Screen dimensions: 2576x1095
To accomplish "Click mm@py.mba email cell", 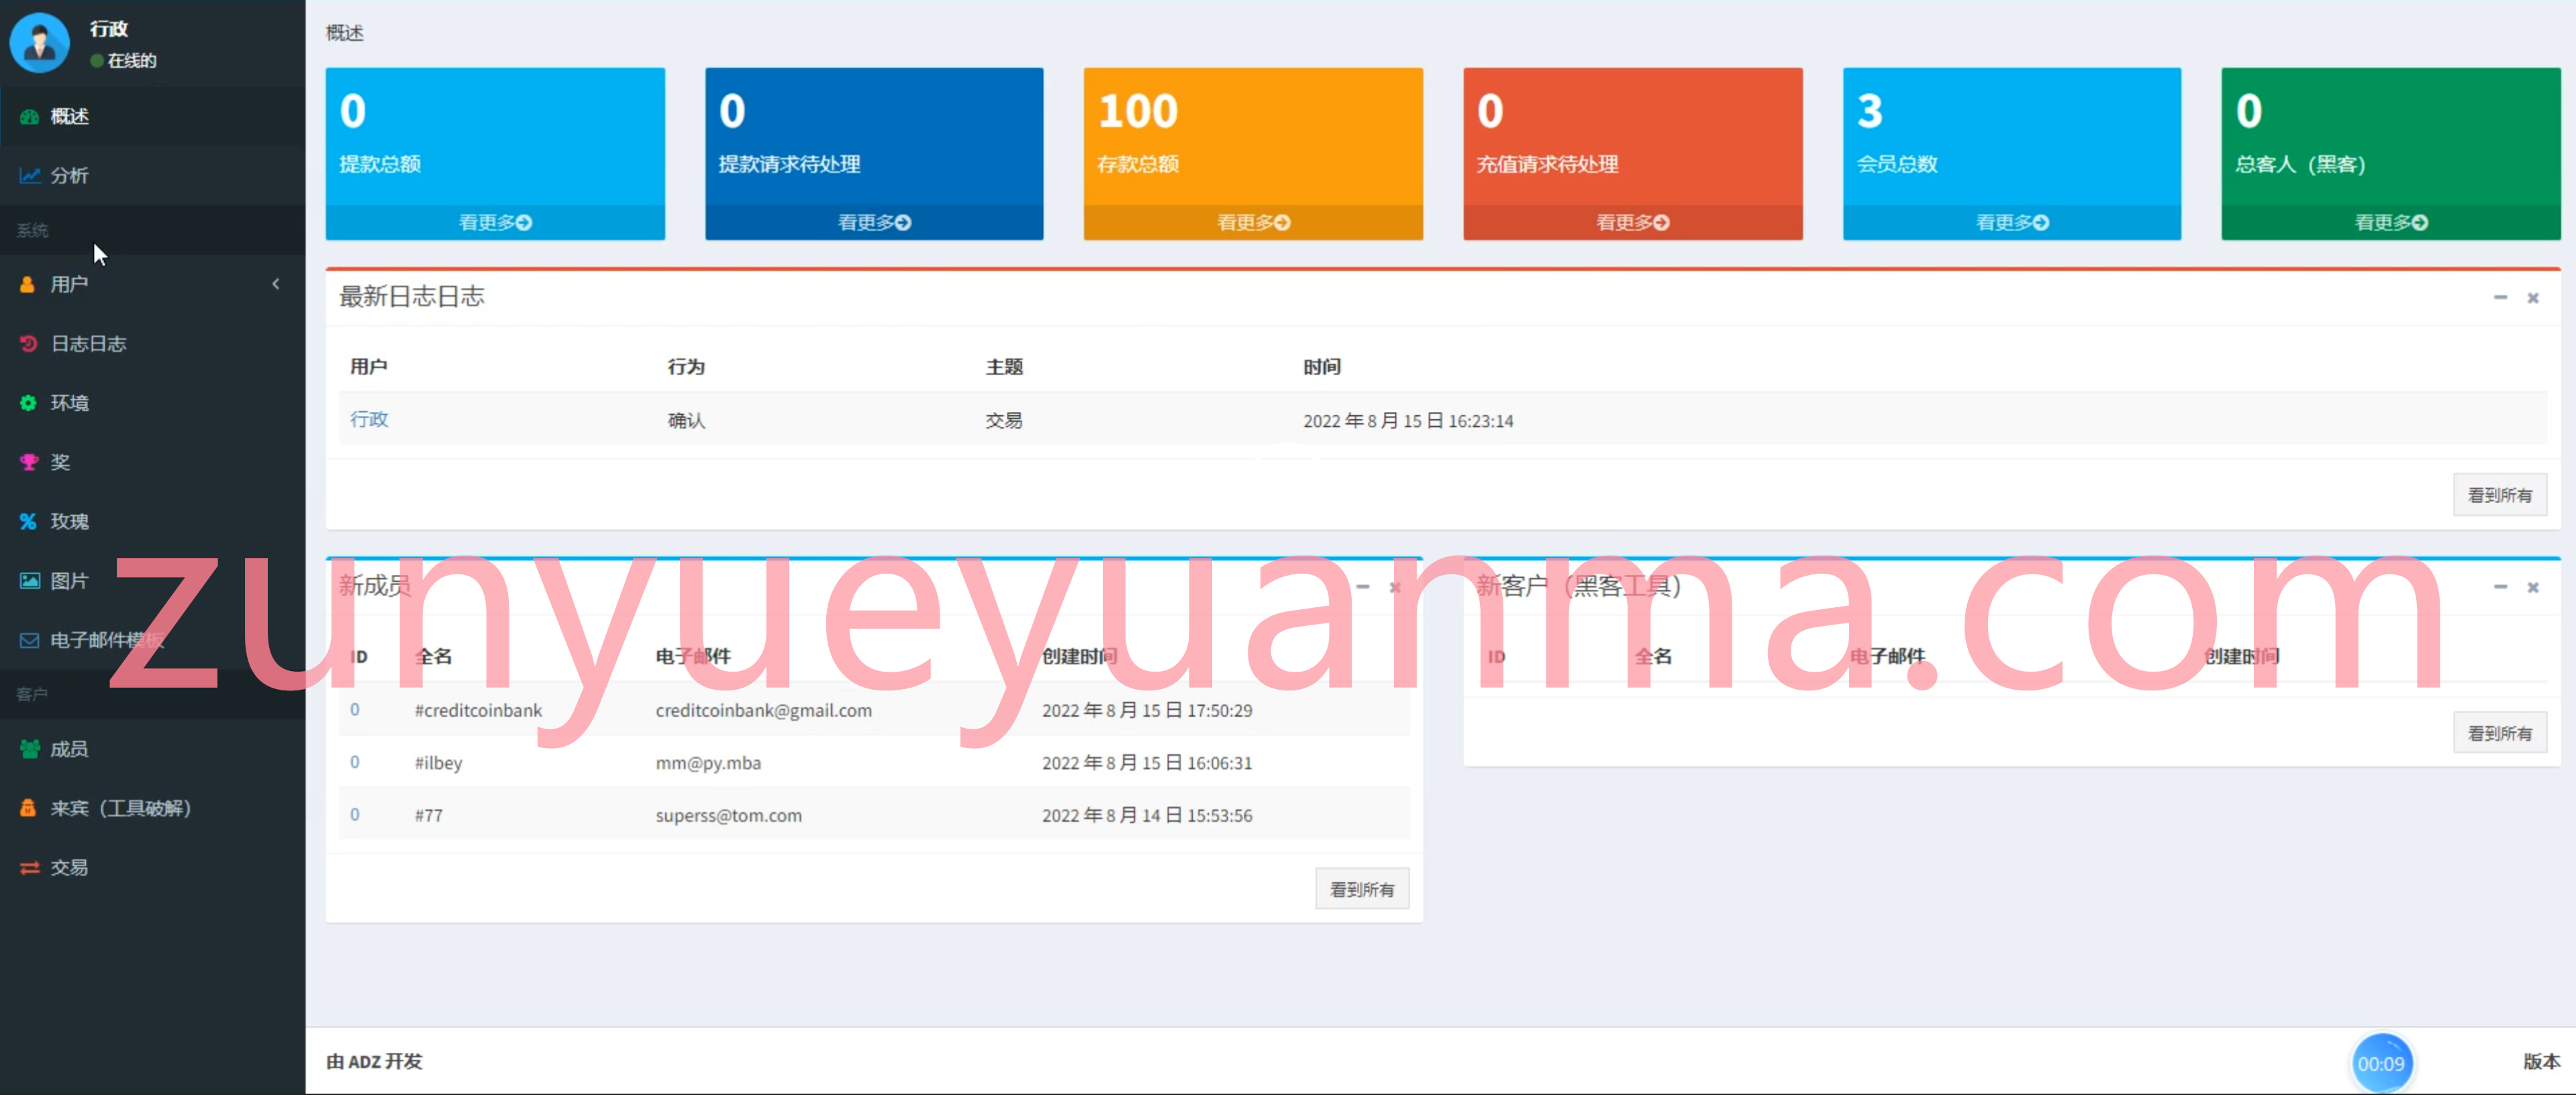I will [x=708, y=763].
